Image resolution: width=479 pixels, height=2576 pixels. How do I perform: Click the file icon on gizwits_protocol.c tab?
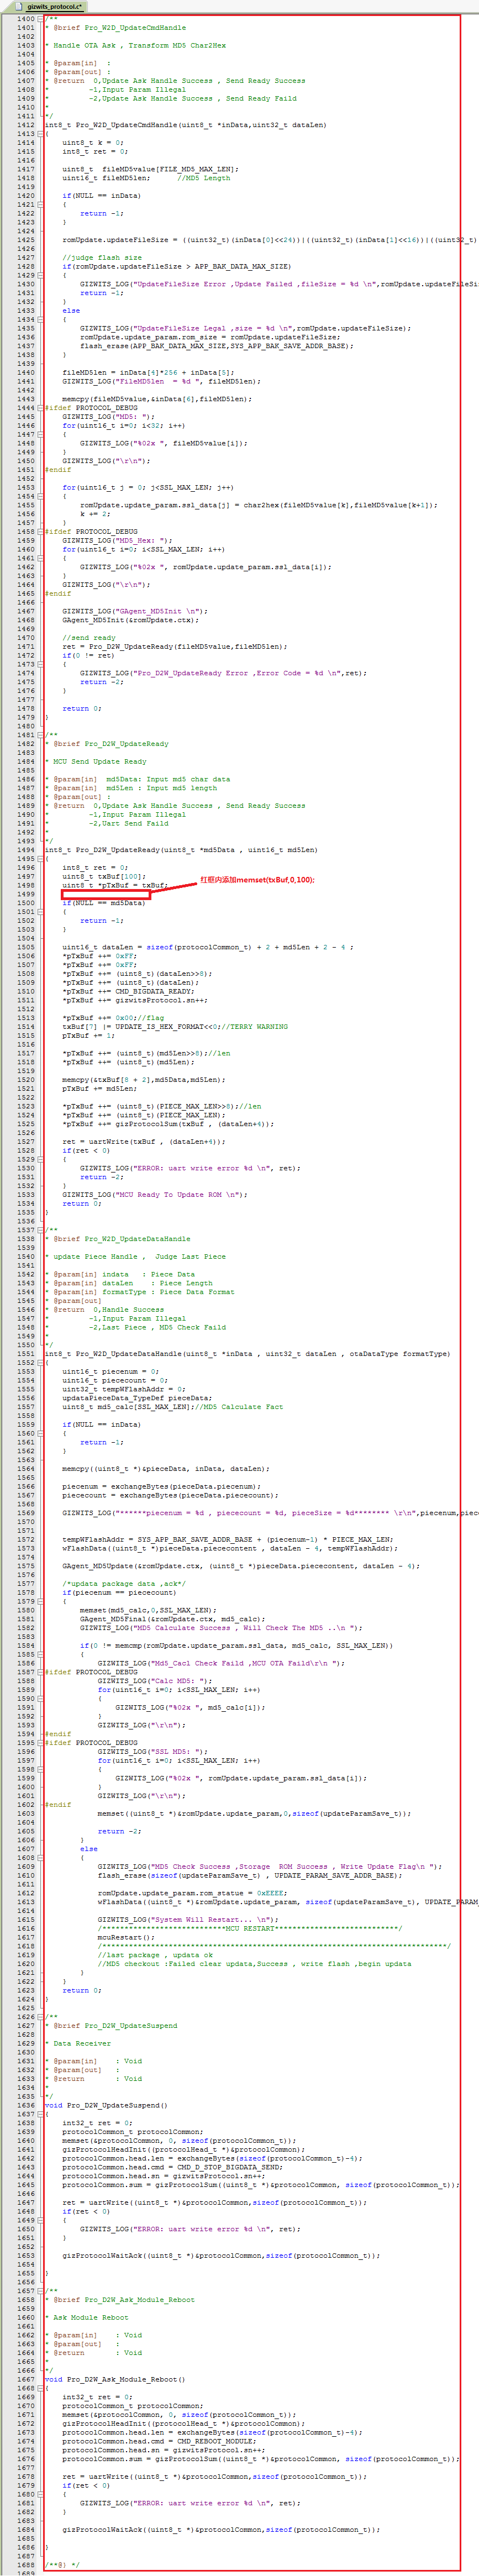(x=18, y=6)
